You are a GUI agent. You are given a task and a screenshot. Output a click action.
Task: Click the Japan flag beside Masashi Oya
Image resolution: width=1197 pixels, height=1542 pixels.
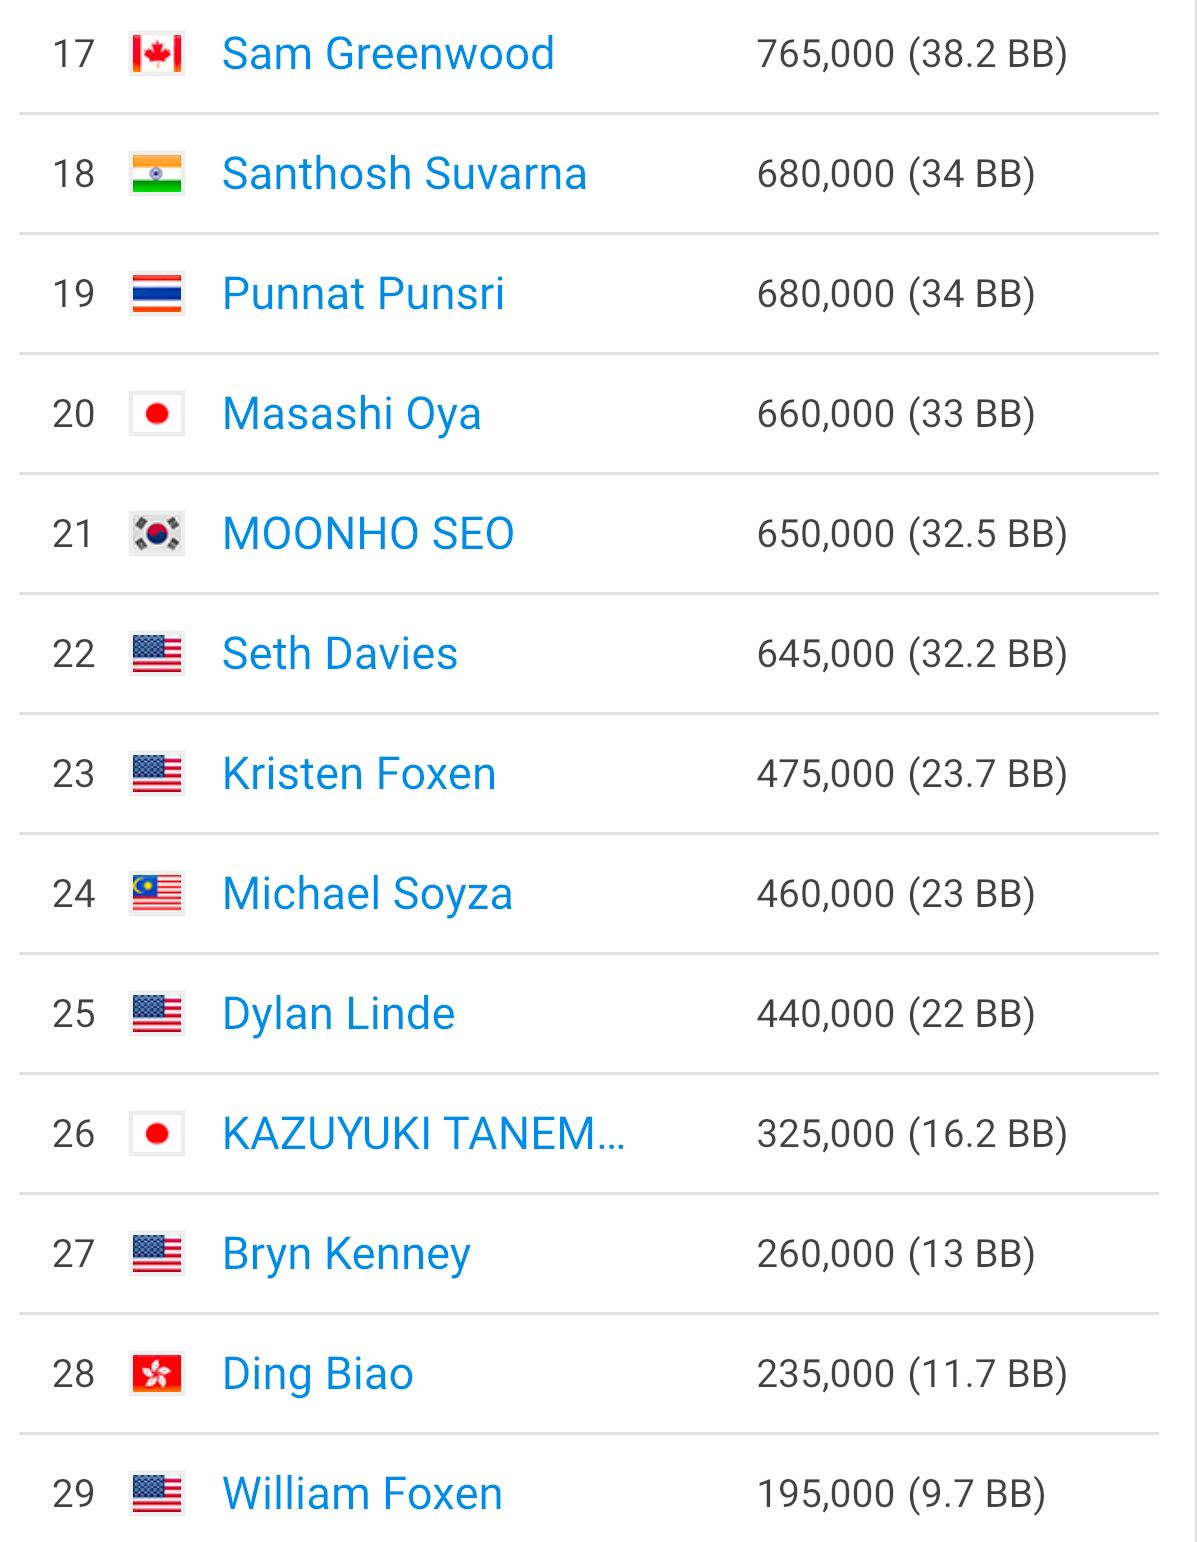point(157,414)
